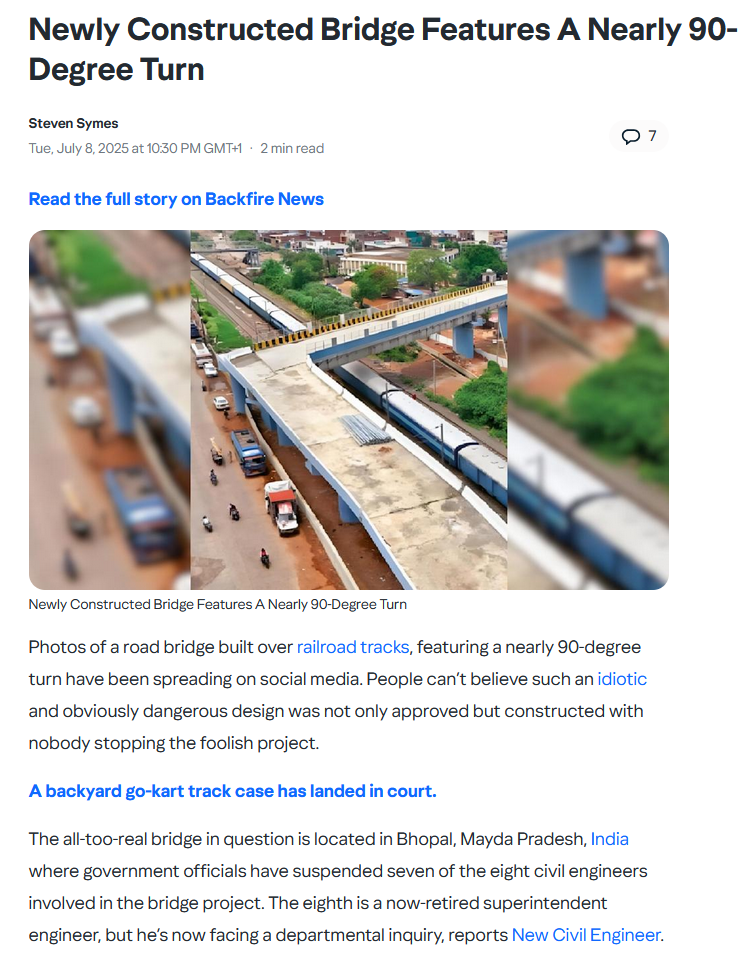Open the idiotic hyperlink in the paragraph
The height and width of the screenshot is (963, 753).
click(622, 679)
